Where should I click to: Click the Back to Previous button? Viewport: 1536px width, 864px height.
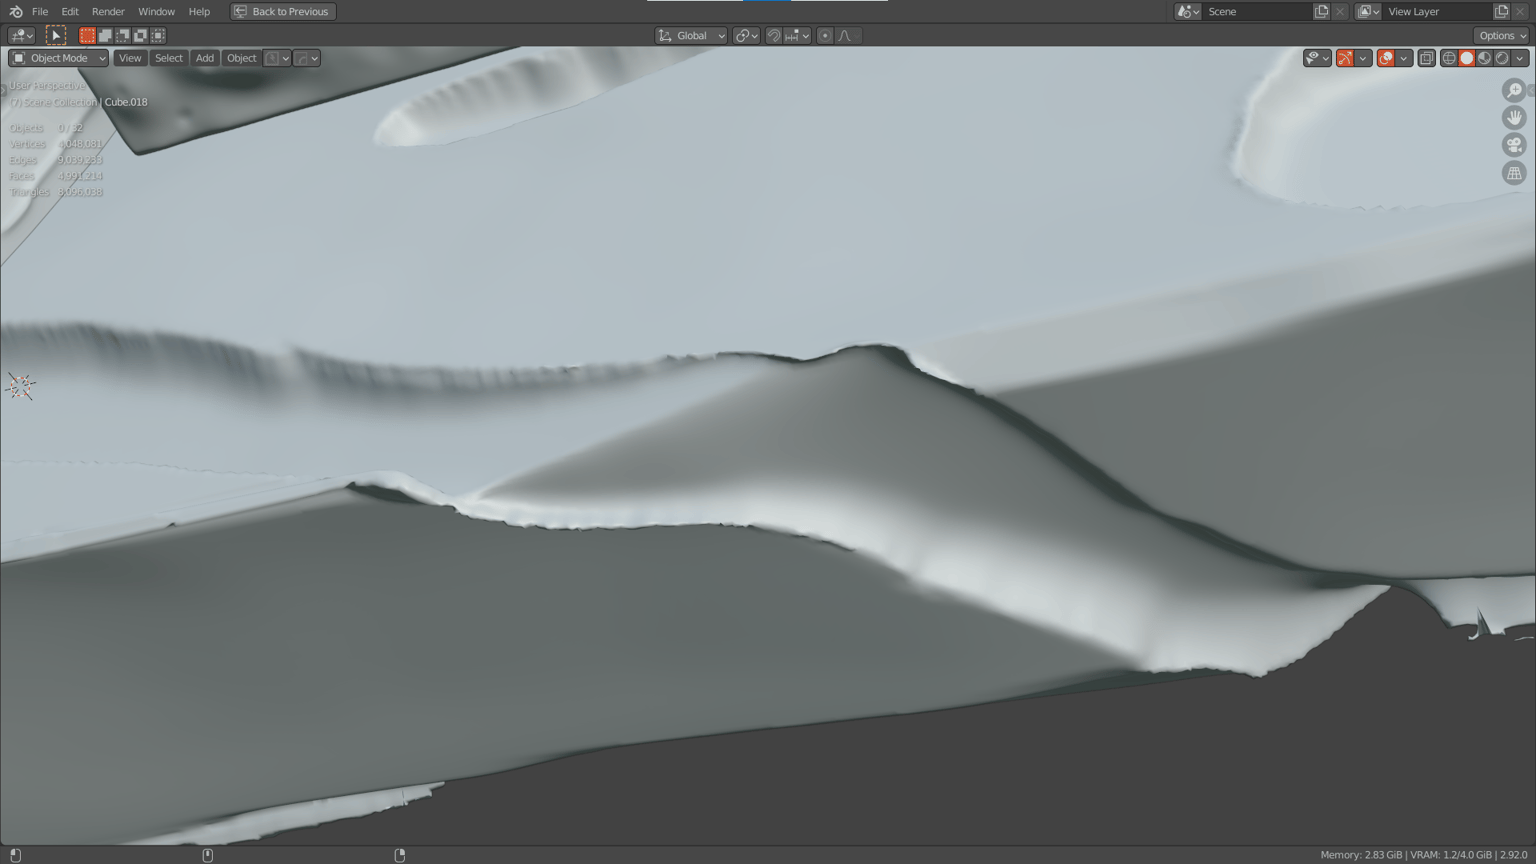tap(283, 11)
